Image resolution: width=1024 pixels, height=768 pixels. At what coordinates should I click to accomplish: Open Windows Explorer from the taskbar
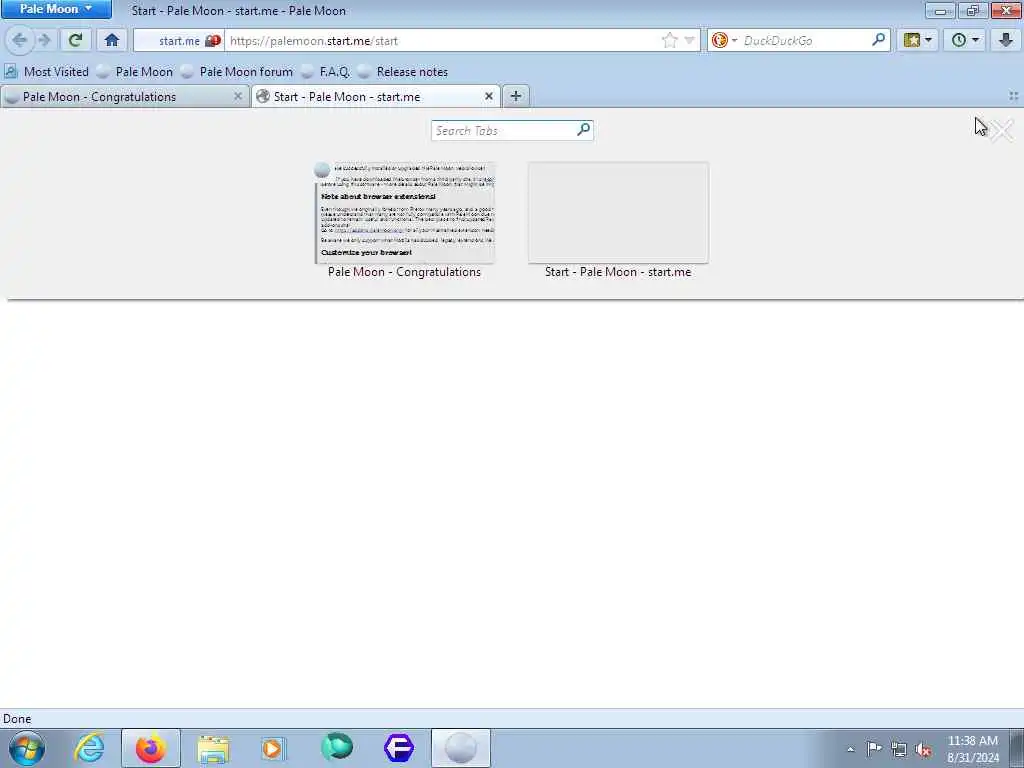[x=213, y=748]
